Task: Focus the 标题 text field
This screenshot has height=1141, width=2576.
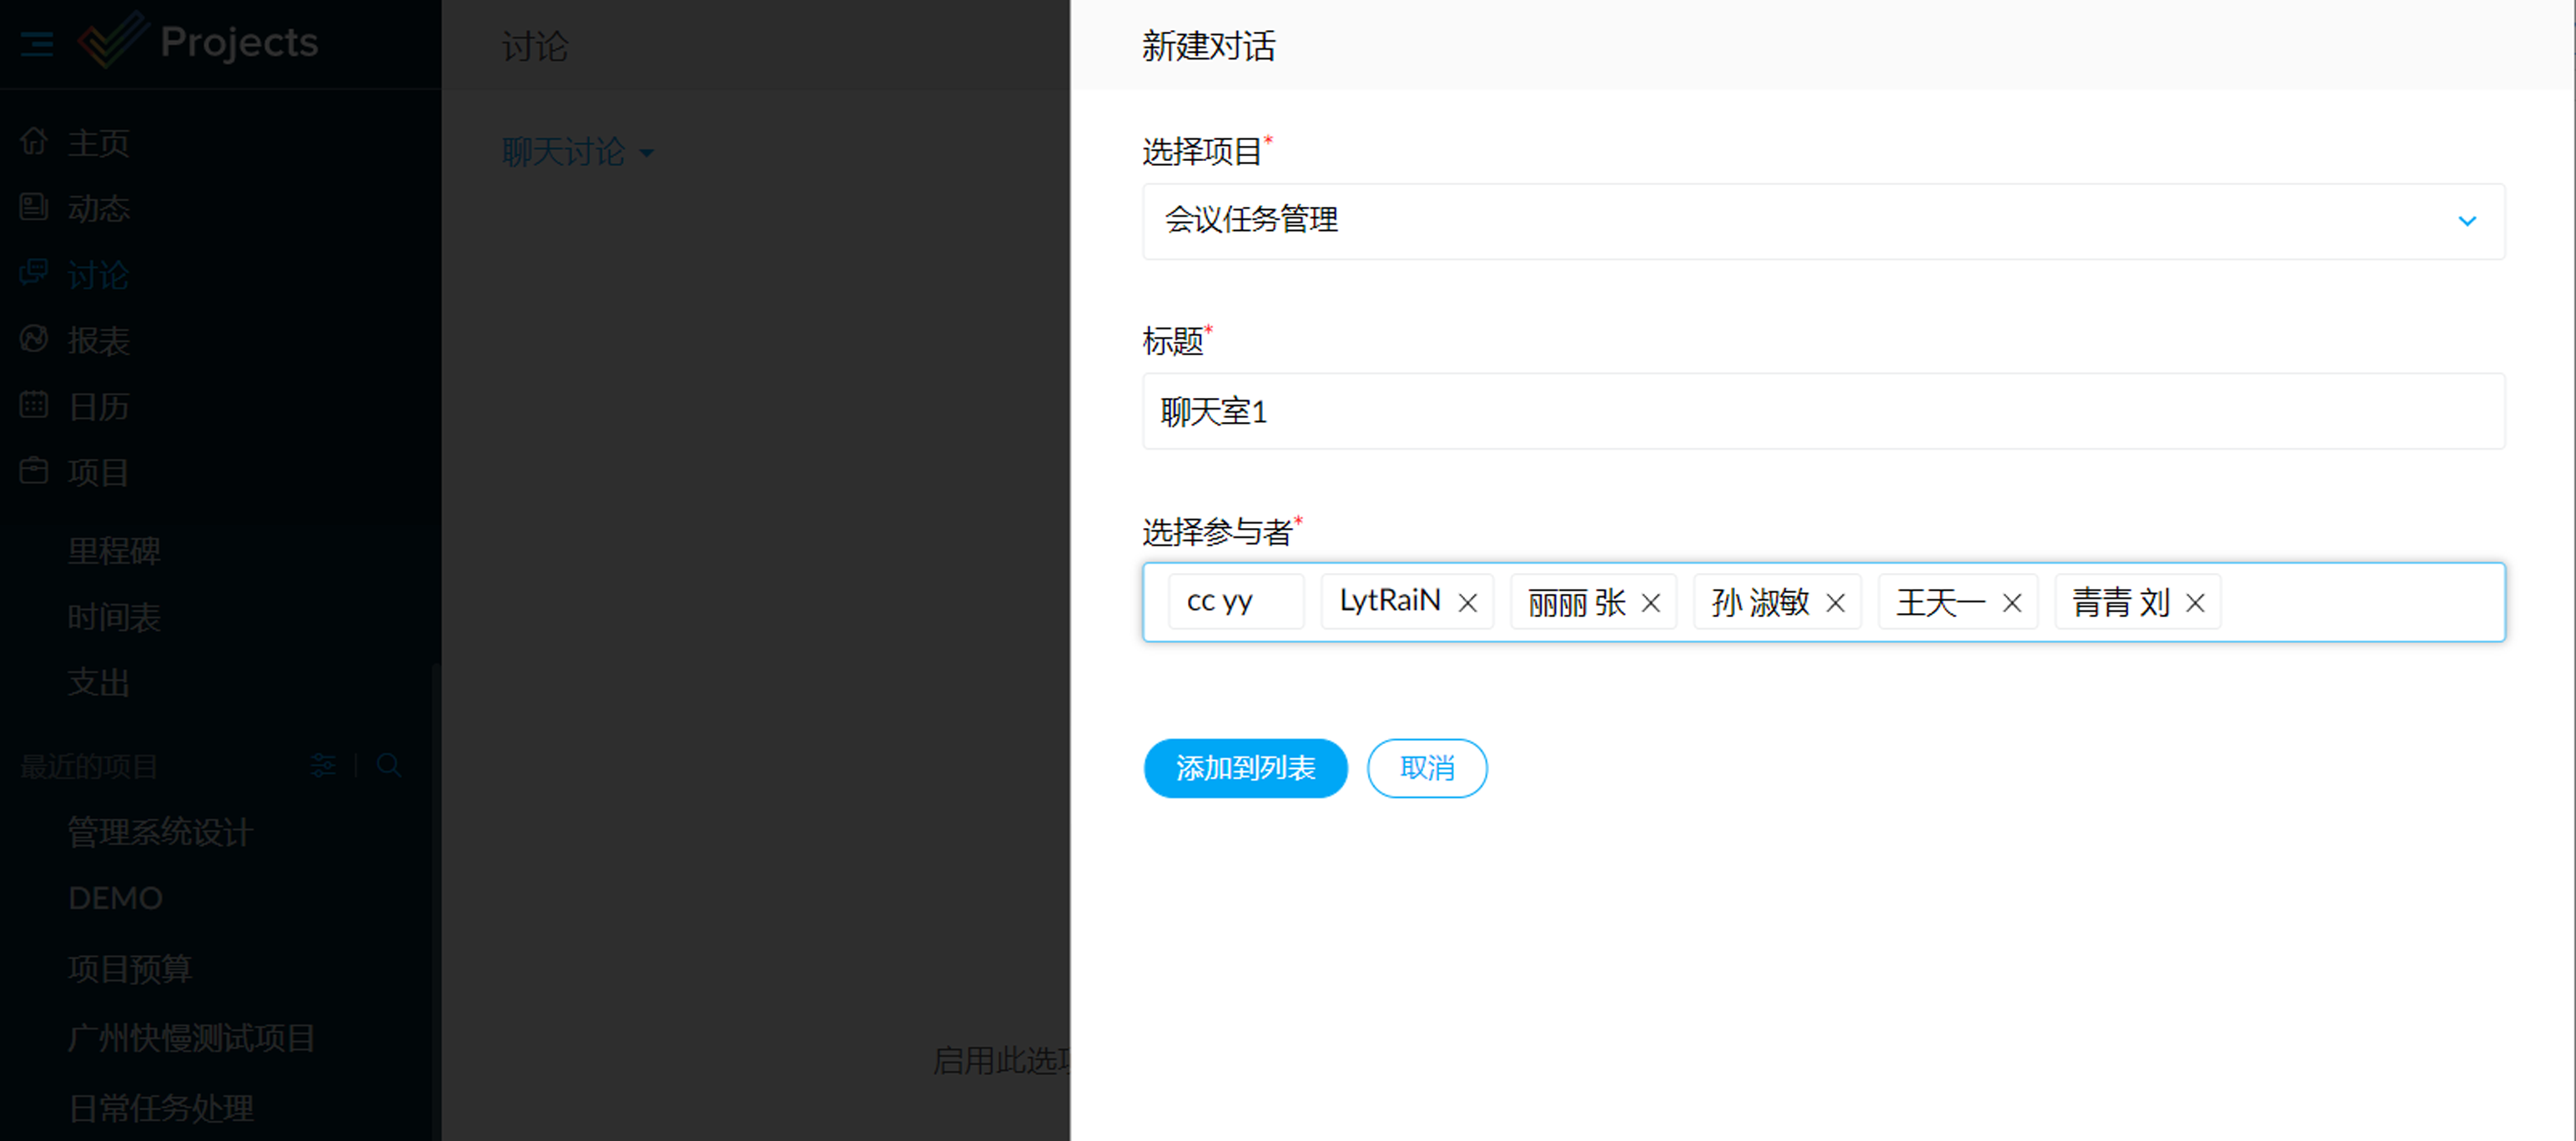Action: (1822, 411)
